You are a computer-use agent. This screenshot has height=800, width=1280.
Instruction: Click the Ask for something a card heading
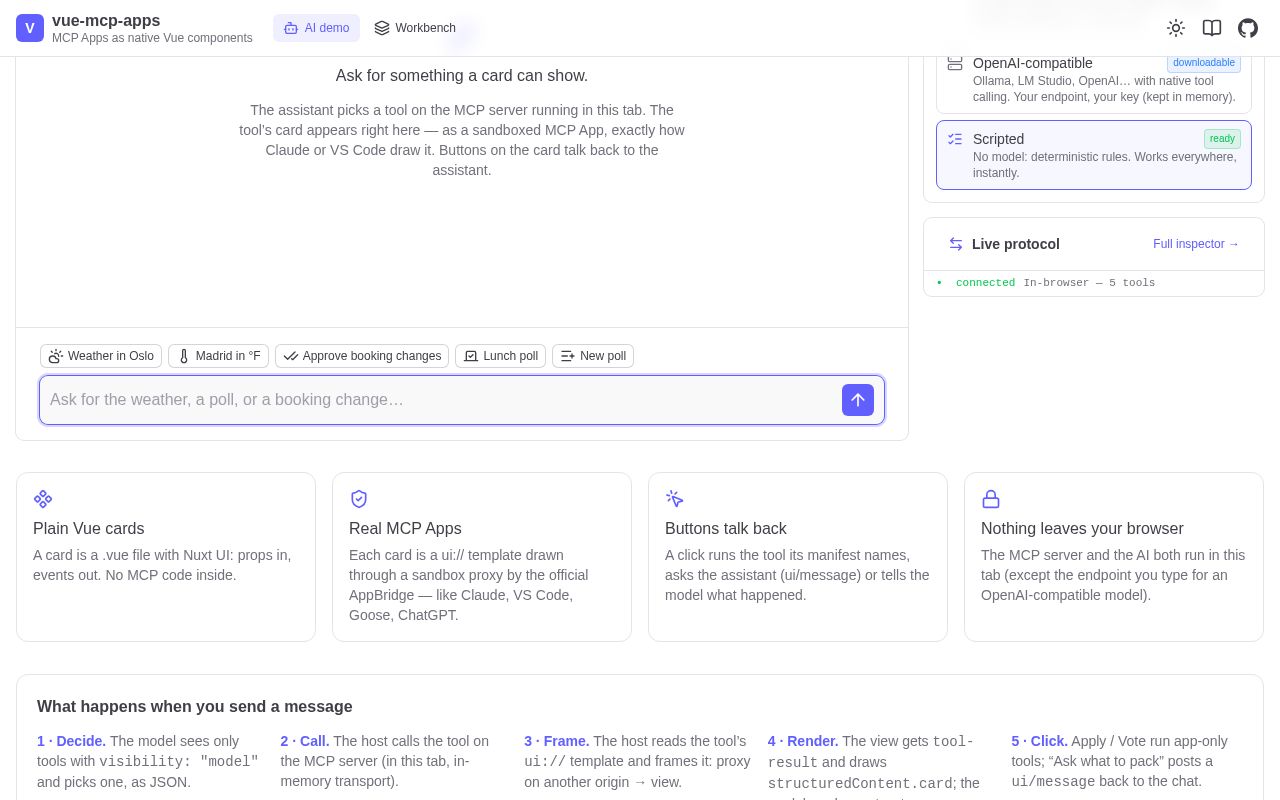(462, 76)
